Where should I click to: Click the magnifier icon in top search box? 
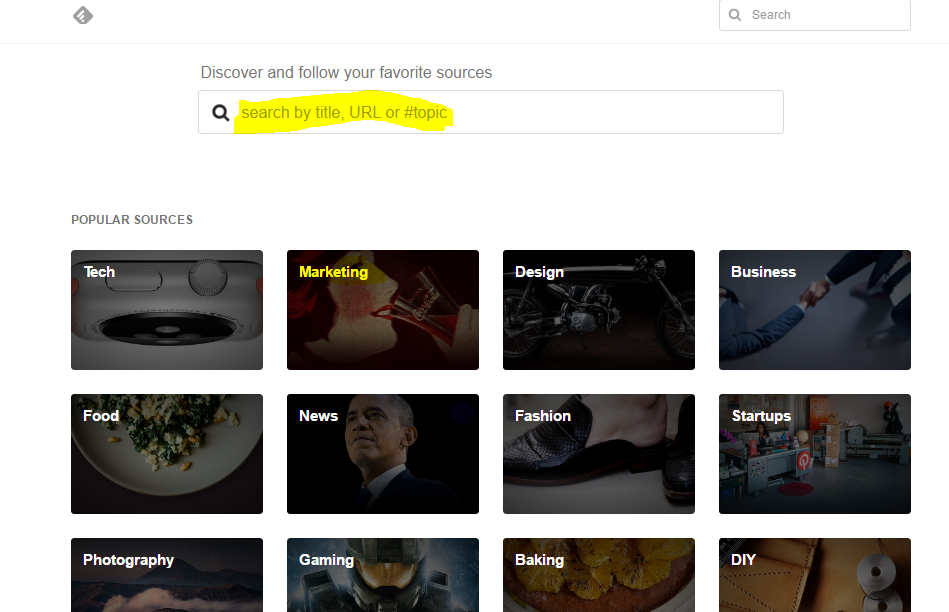tap(735, 15)
